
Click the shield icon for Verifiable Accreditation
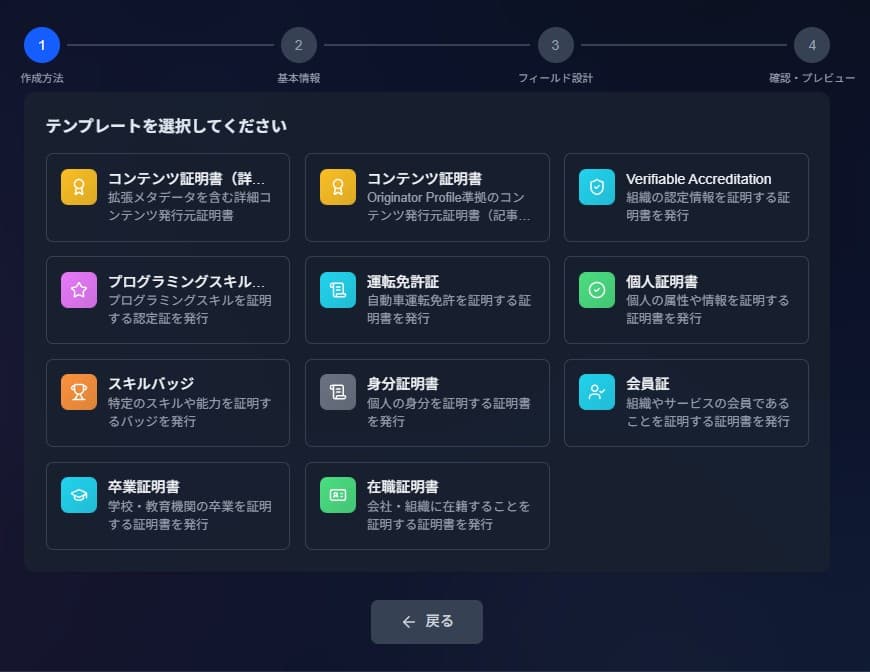596,186
